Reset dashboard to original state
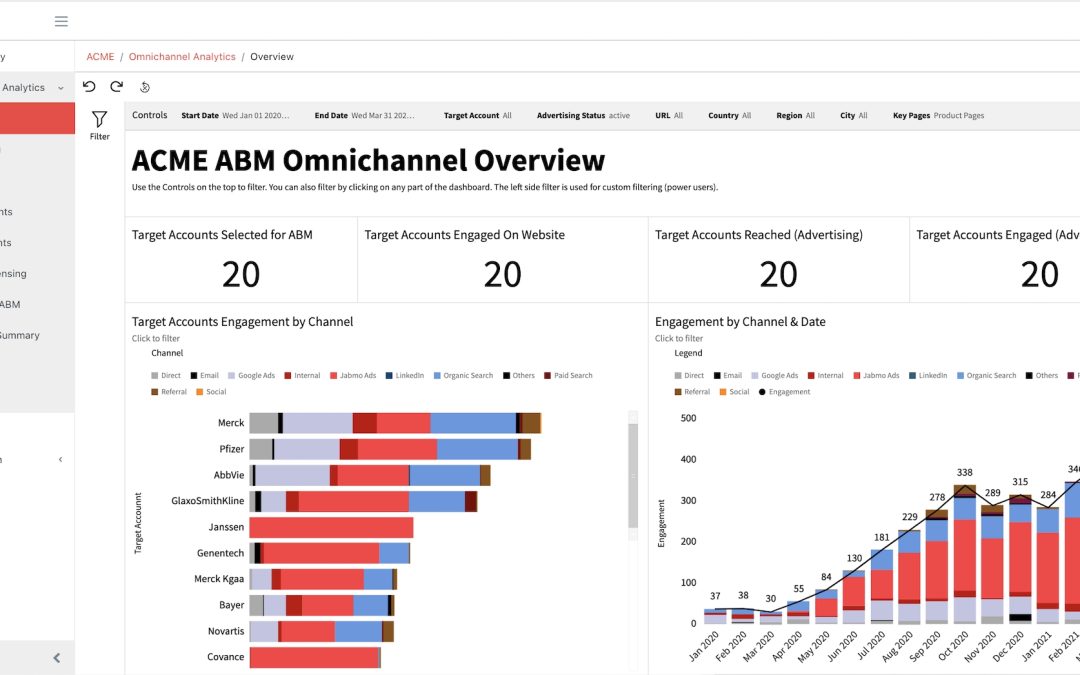 click(145, 87)
